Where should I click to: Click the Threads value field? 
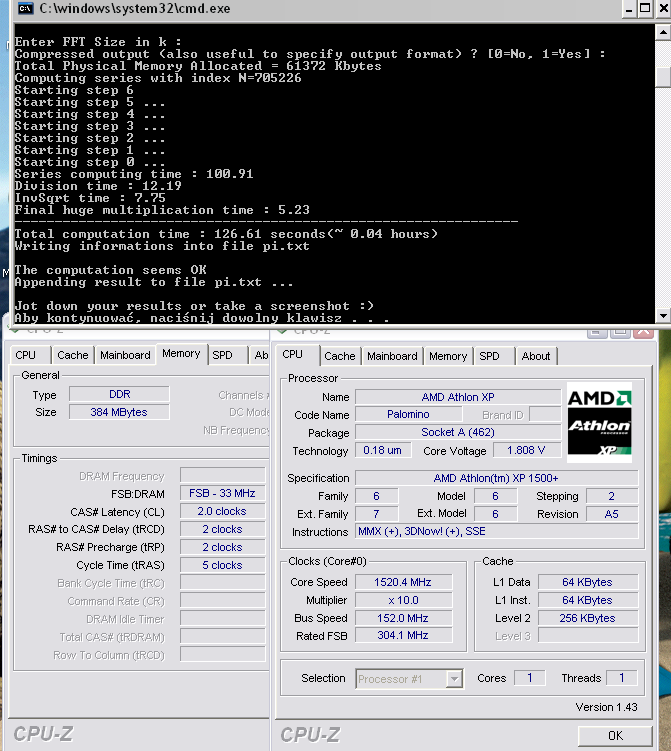pyautogui.click(x=622, y=678)
